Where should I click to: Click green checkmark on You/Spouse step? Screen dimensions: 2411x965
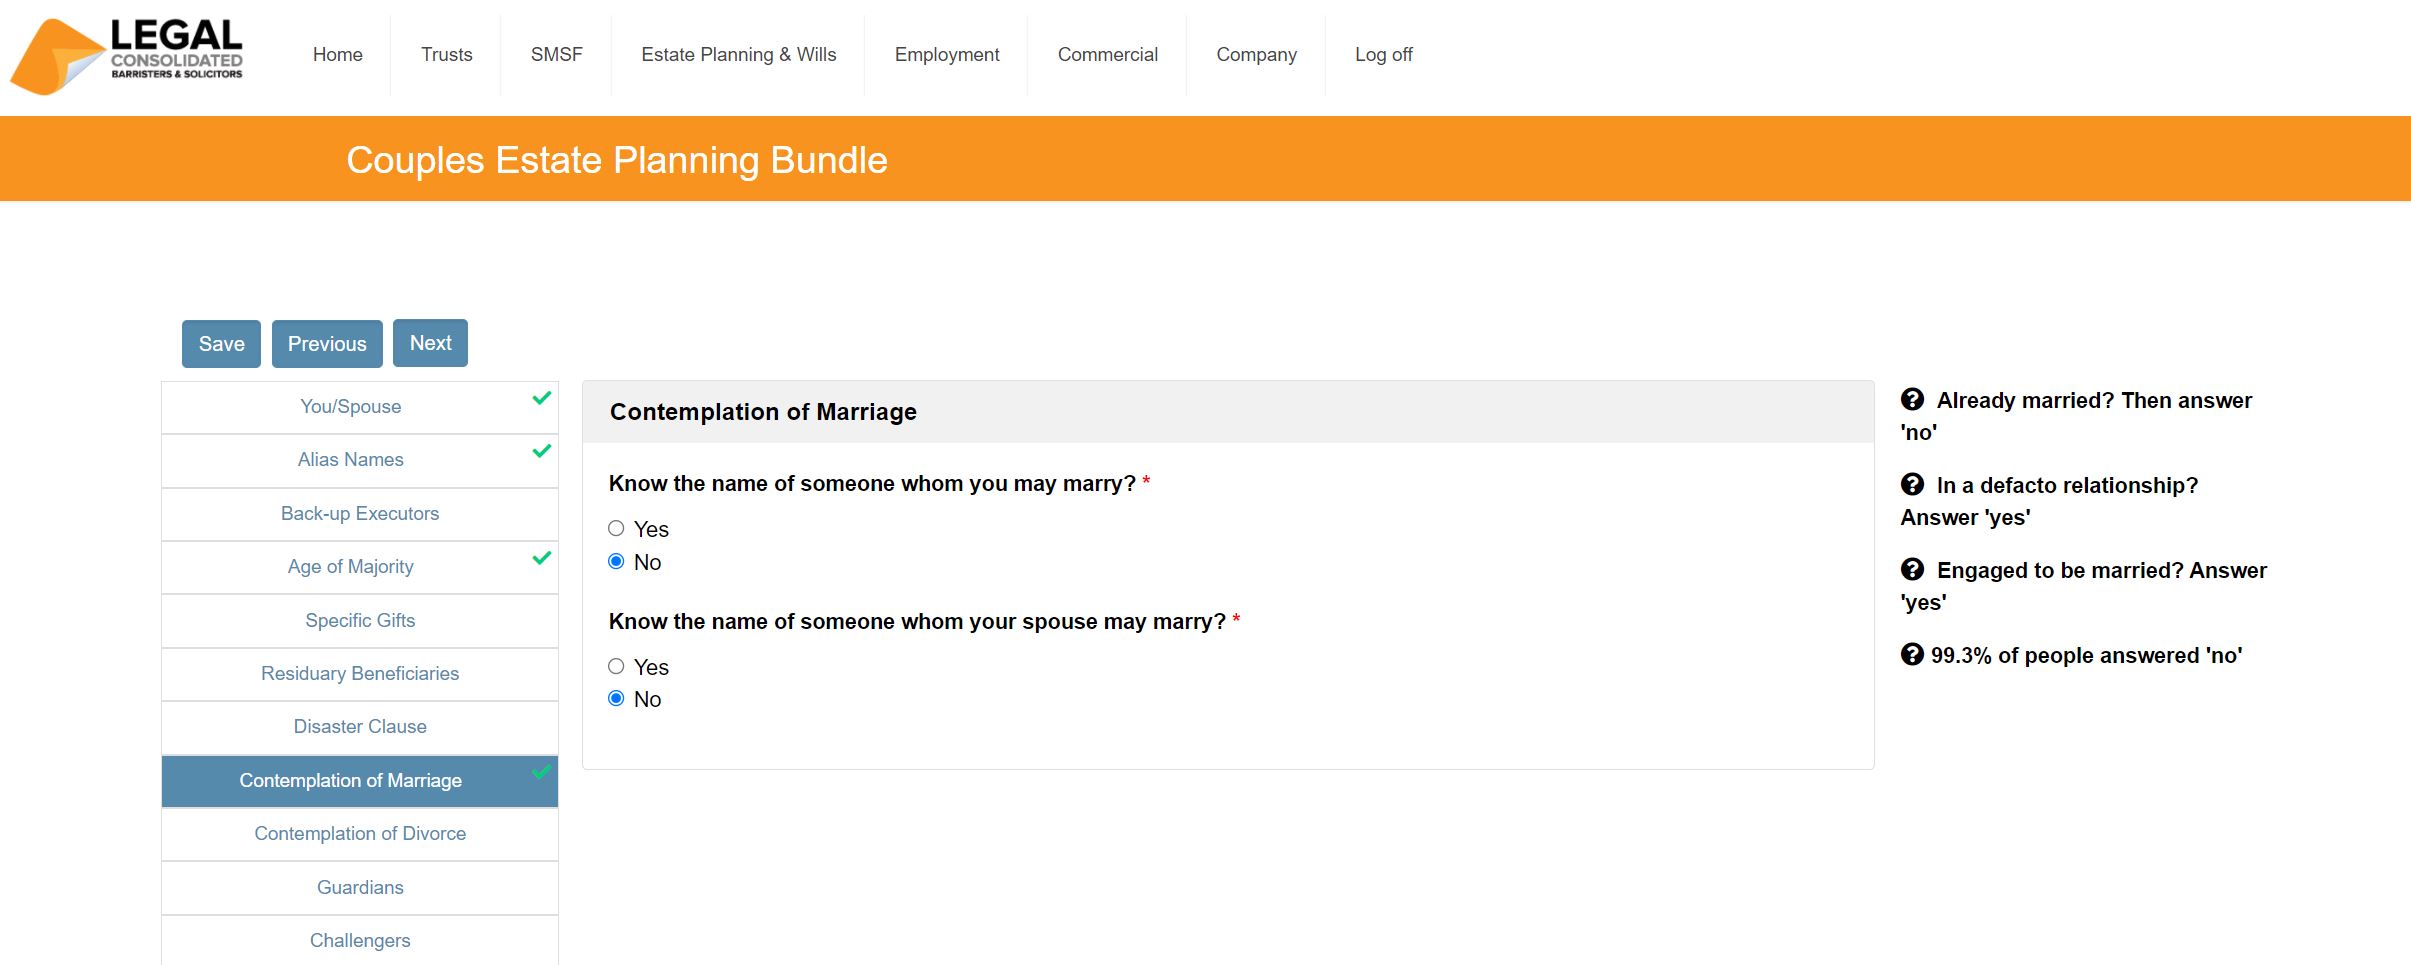point(542,398)
